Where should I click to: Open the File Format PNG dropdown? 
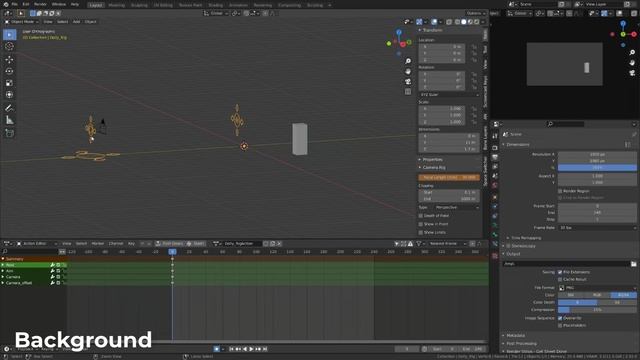pyautogui.click(x=597, y=288)
